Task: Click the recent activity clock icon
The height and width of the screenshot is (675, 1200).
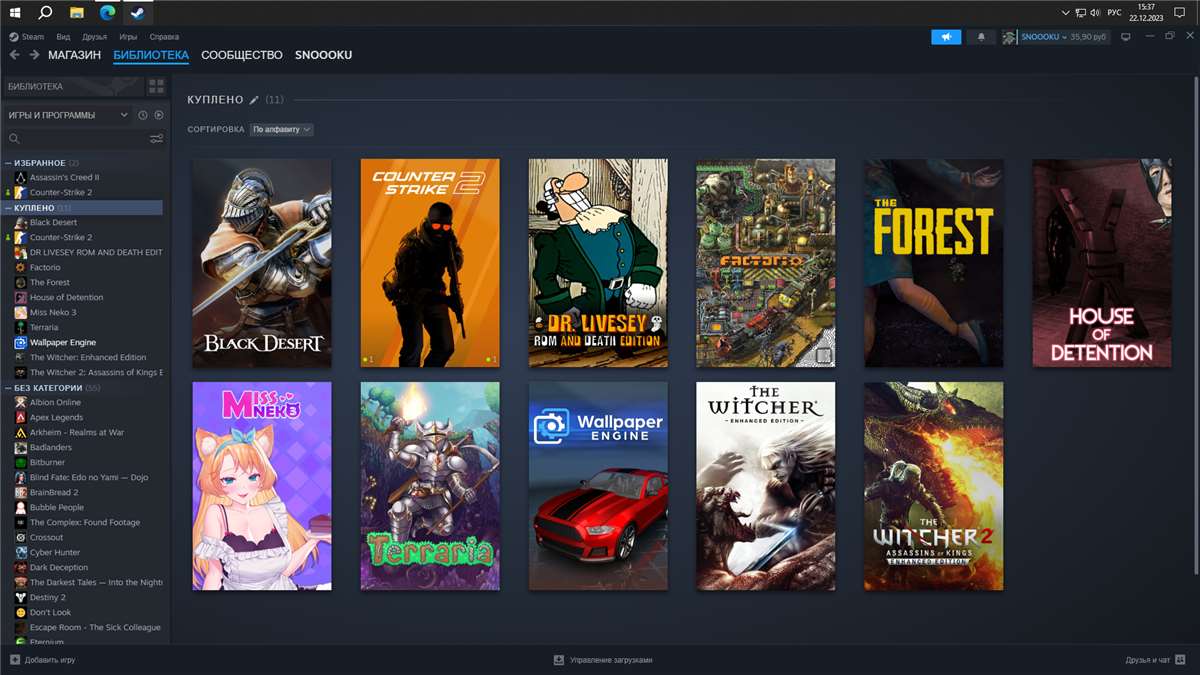Action: (x=143, y=115)
